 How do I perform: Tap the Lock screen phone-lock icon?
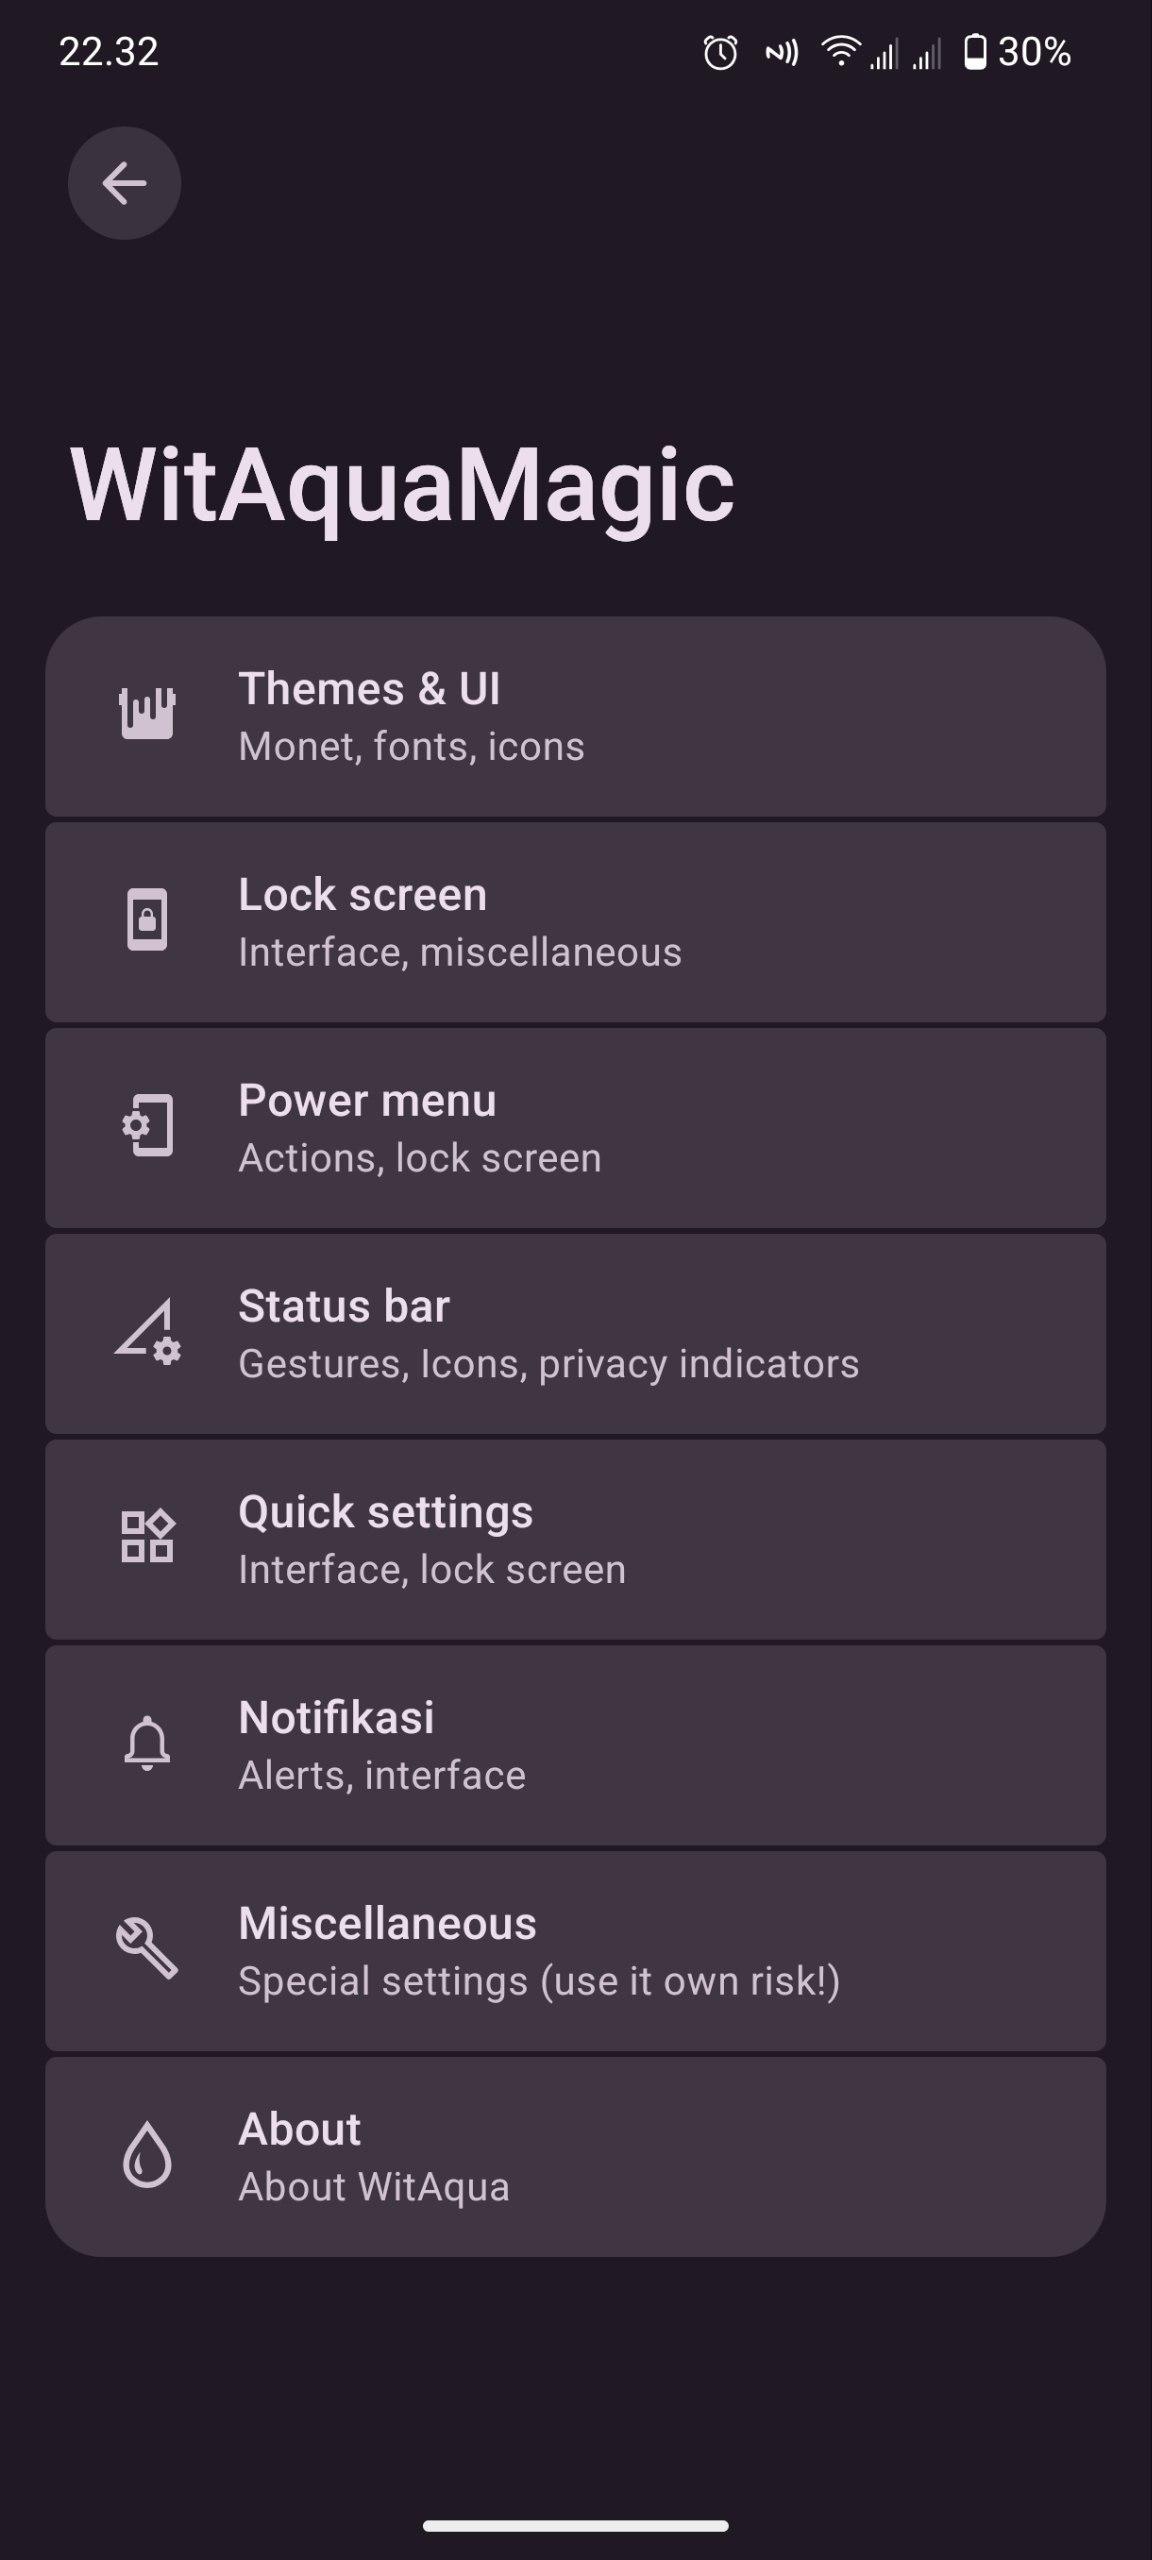pyautogui.click(x=147, y=919)
